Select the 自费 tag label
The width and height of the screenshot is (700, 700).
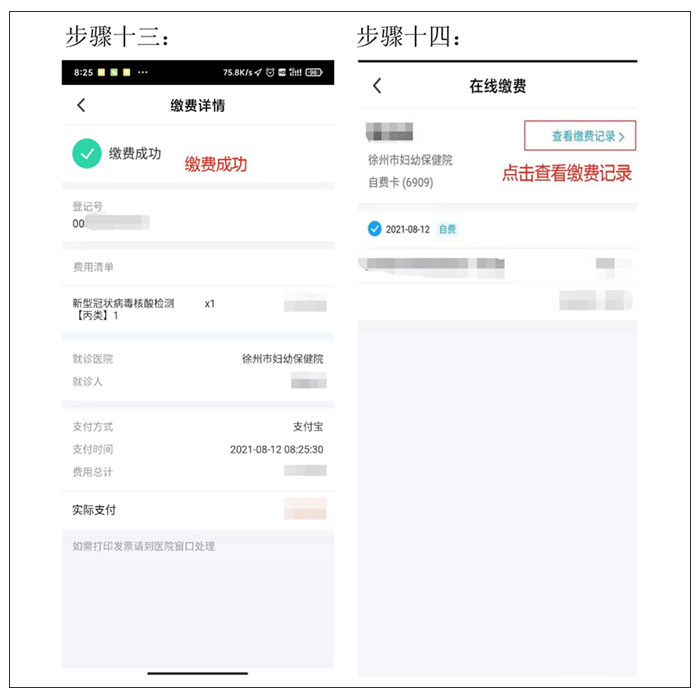(x=447, y=229)
